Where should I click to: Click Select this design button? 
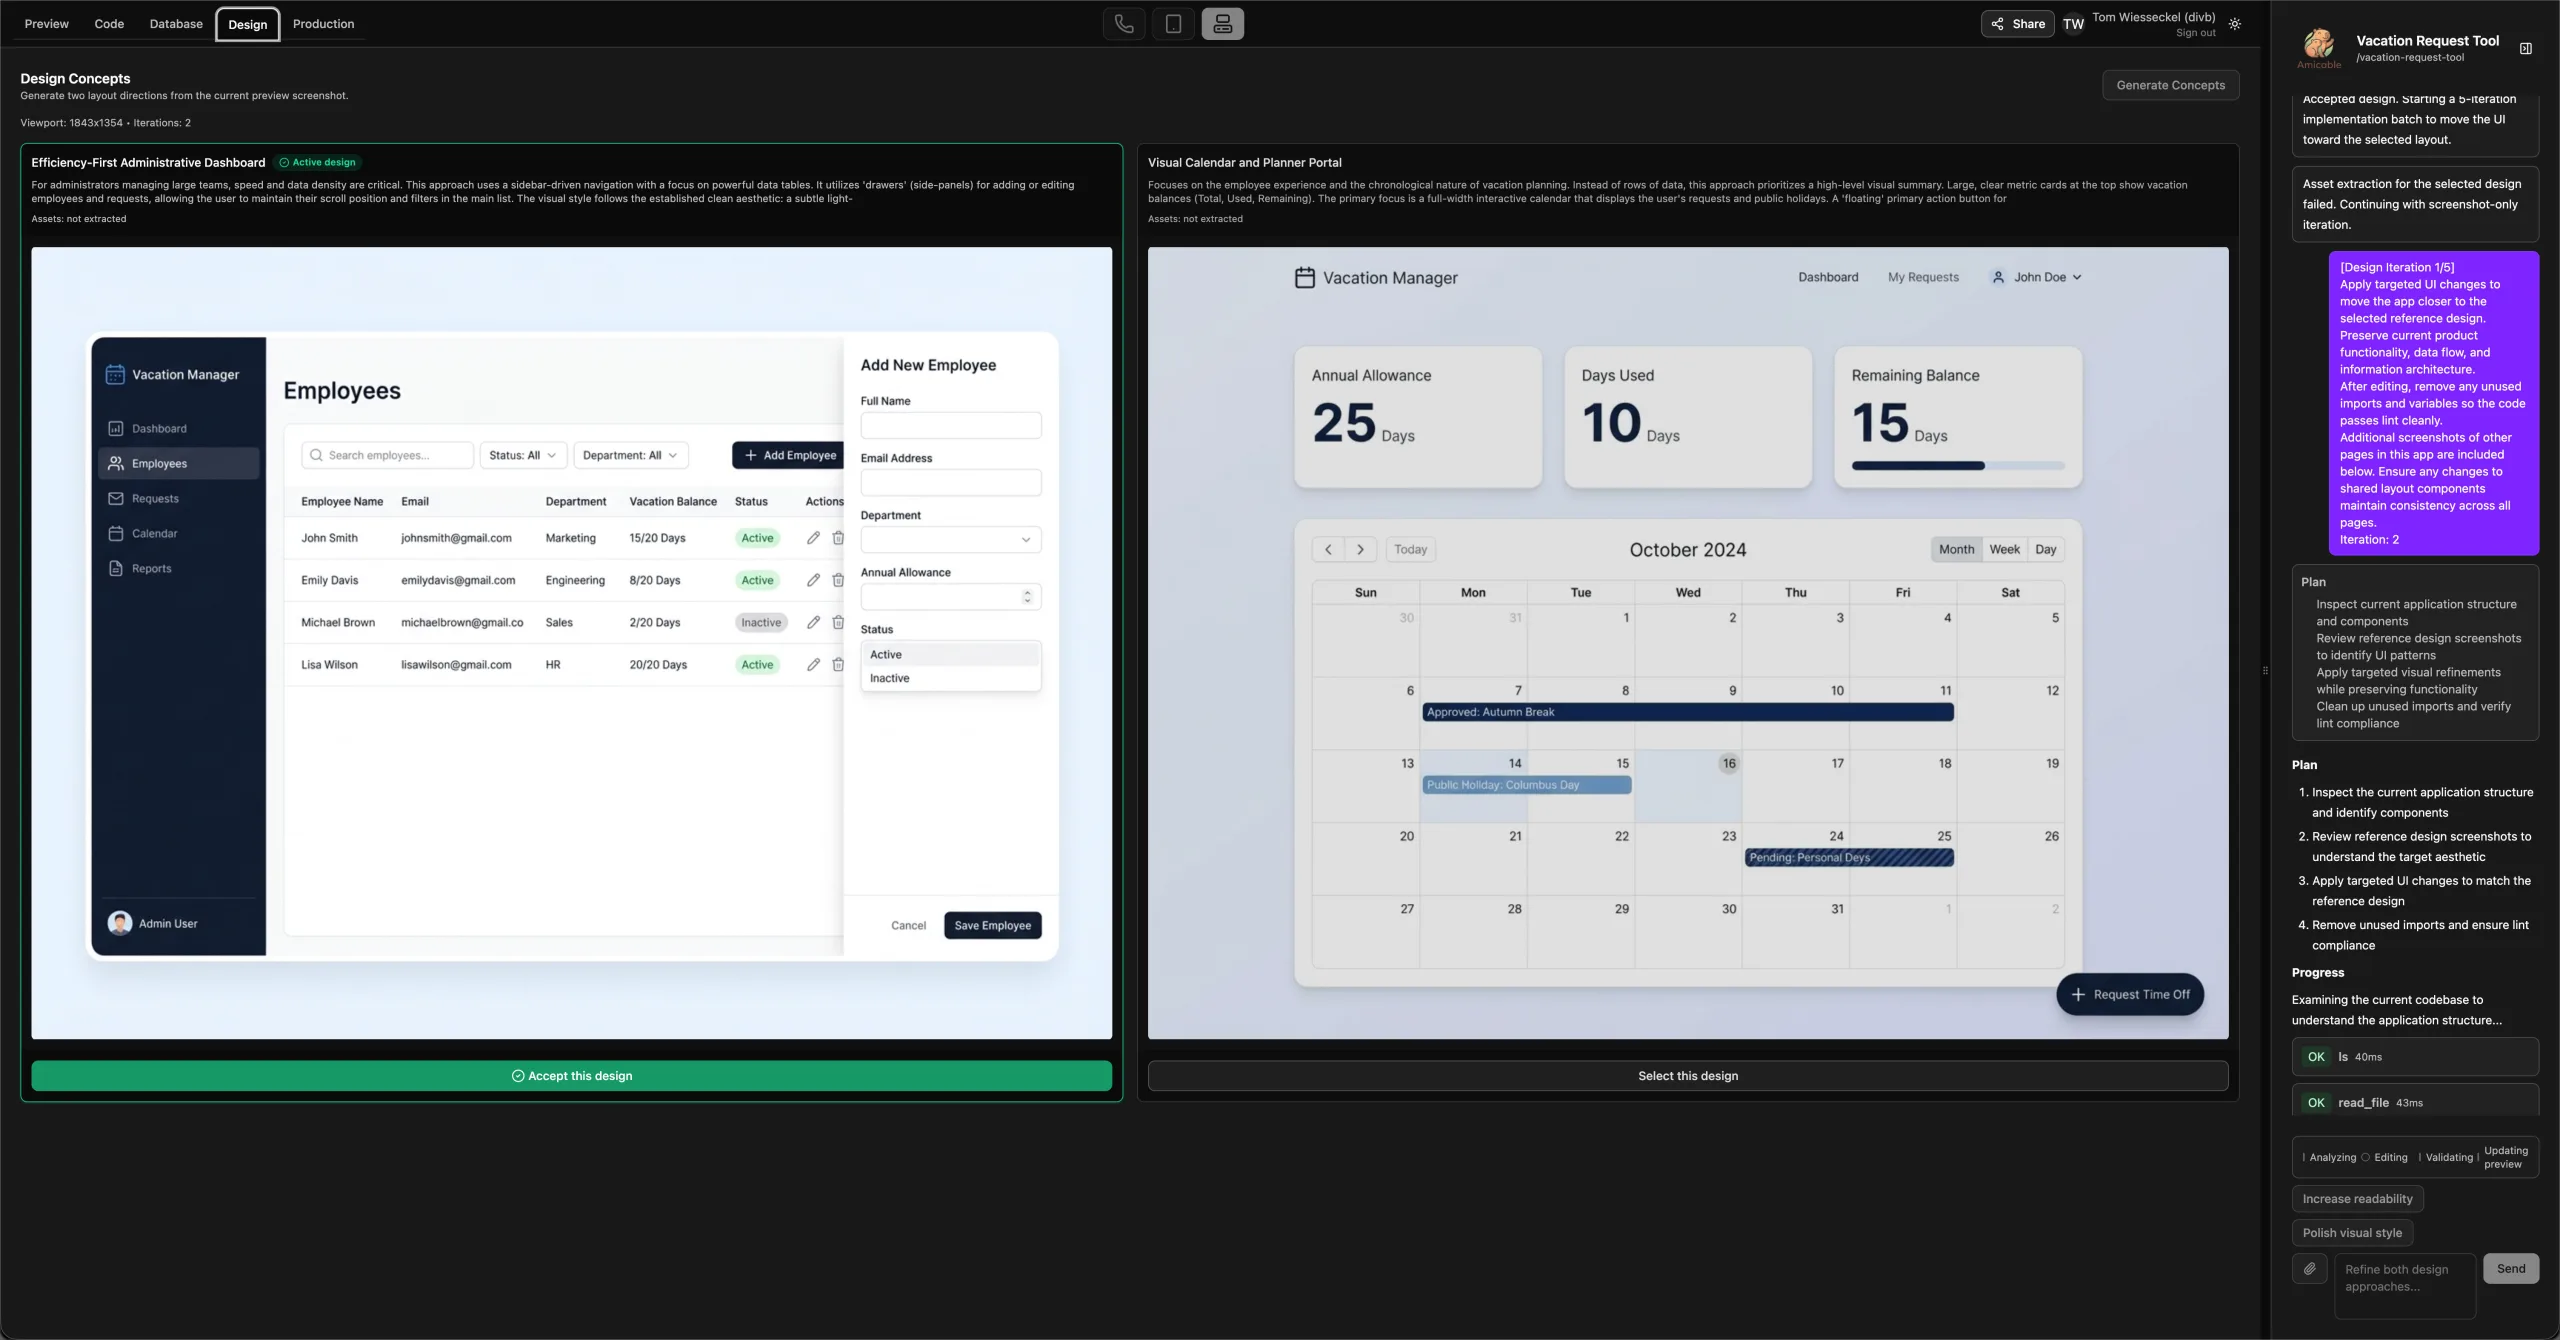tap(1687, 1076)
